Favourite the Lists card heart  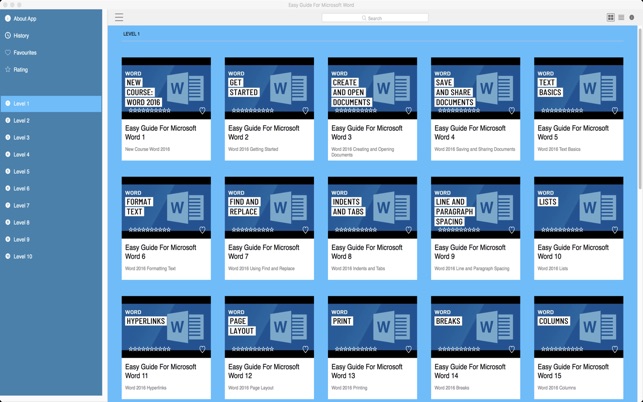tap(615, 230)
